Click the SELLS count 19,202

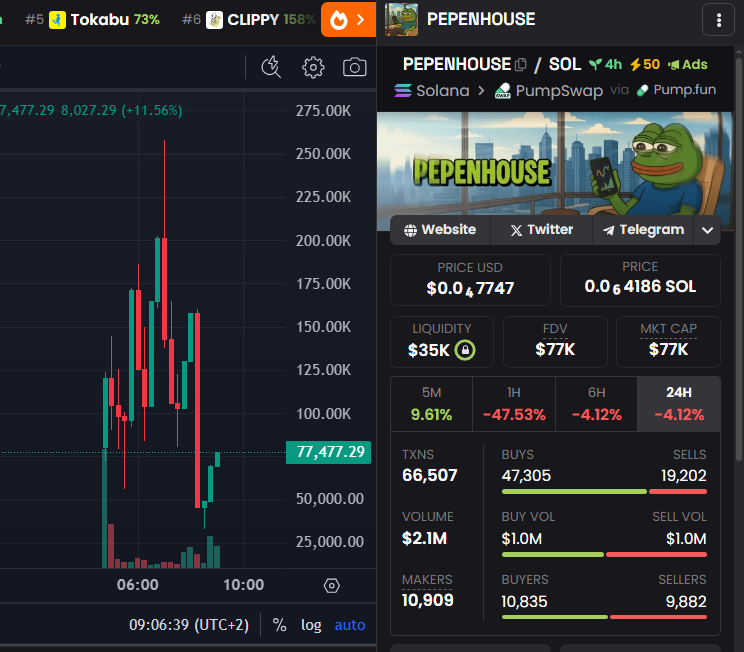click(684, 475)
